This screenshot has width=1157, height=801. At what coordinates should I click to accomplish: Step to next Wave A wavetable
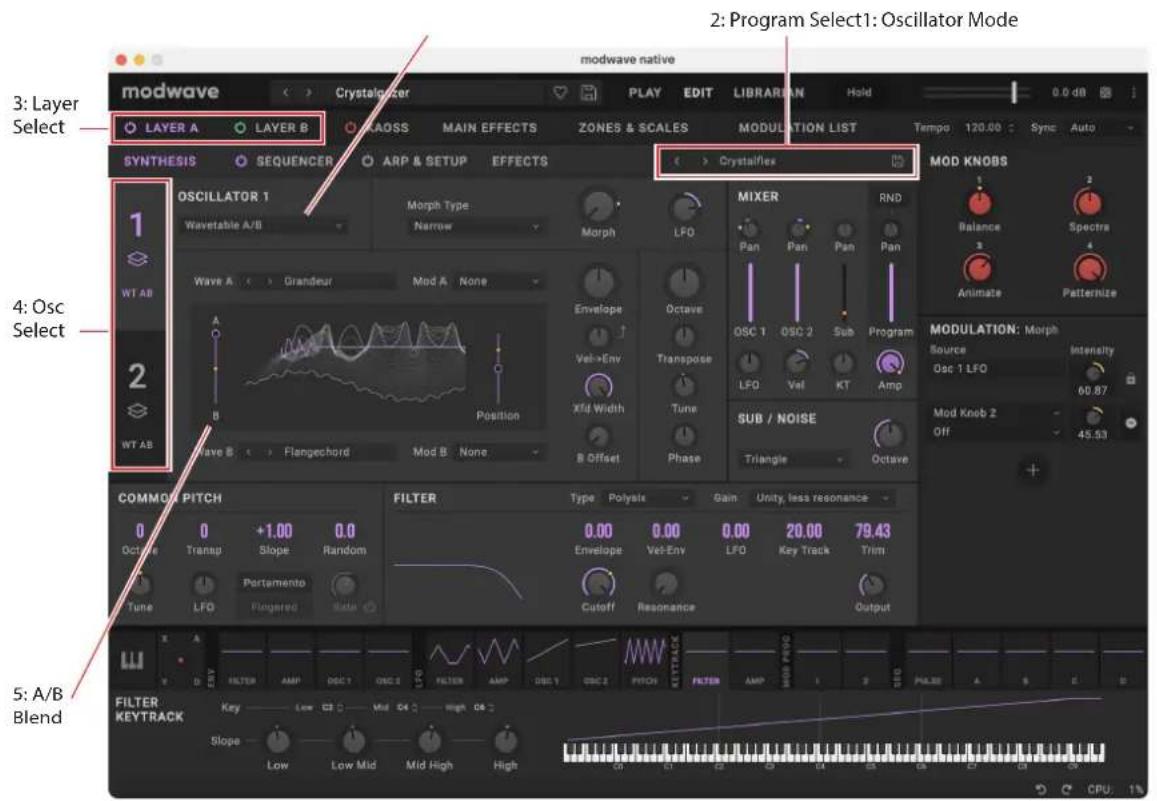[270, 281]
